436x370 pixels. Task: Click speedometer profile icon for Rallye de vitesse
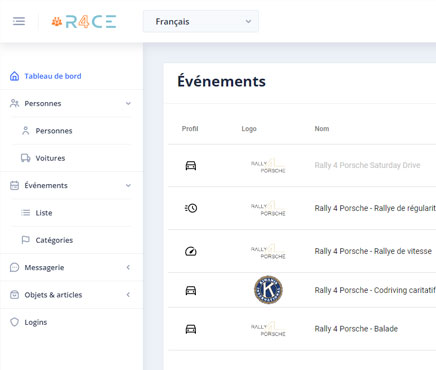click(191, 251)
